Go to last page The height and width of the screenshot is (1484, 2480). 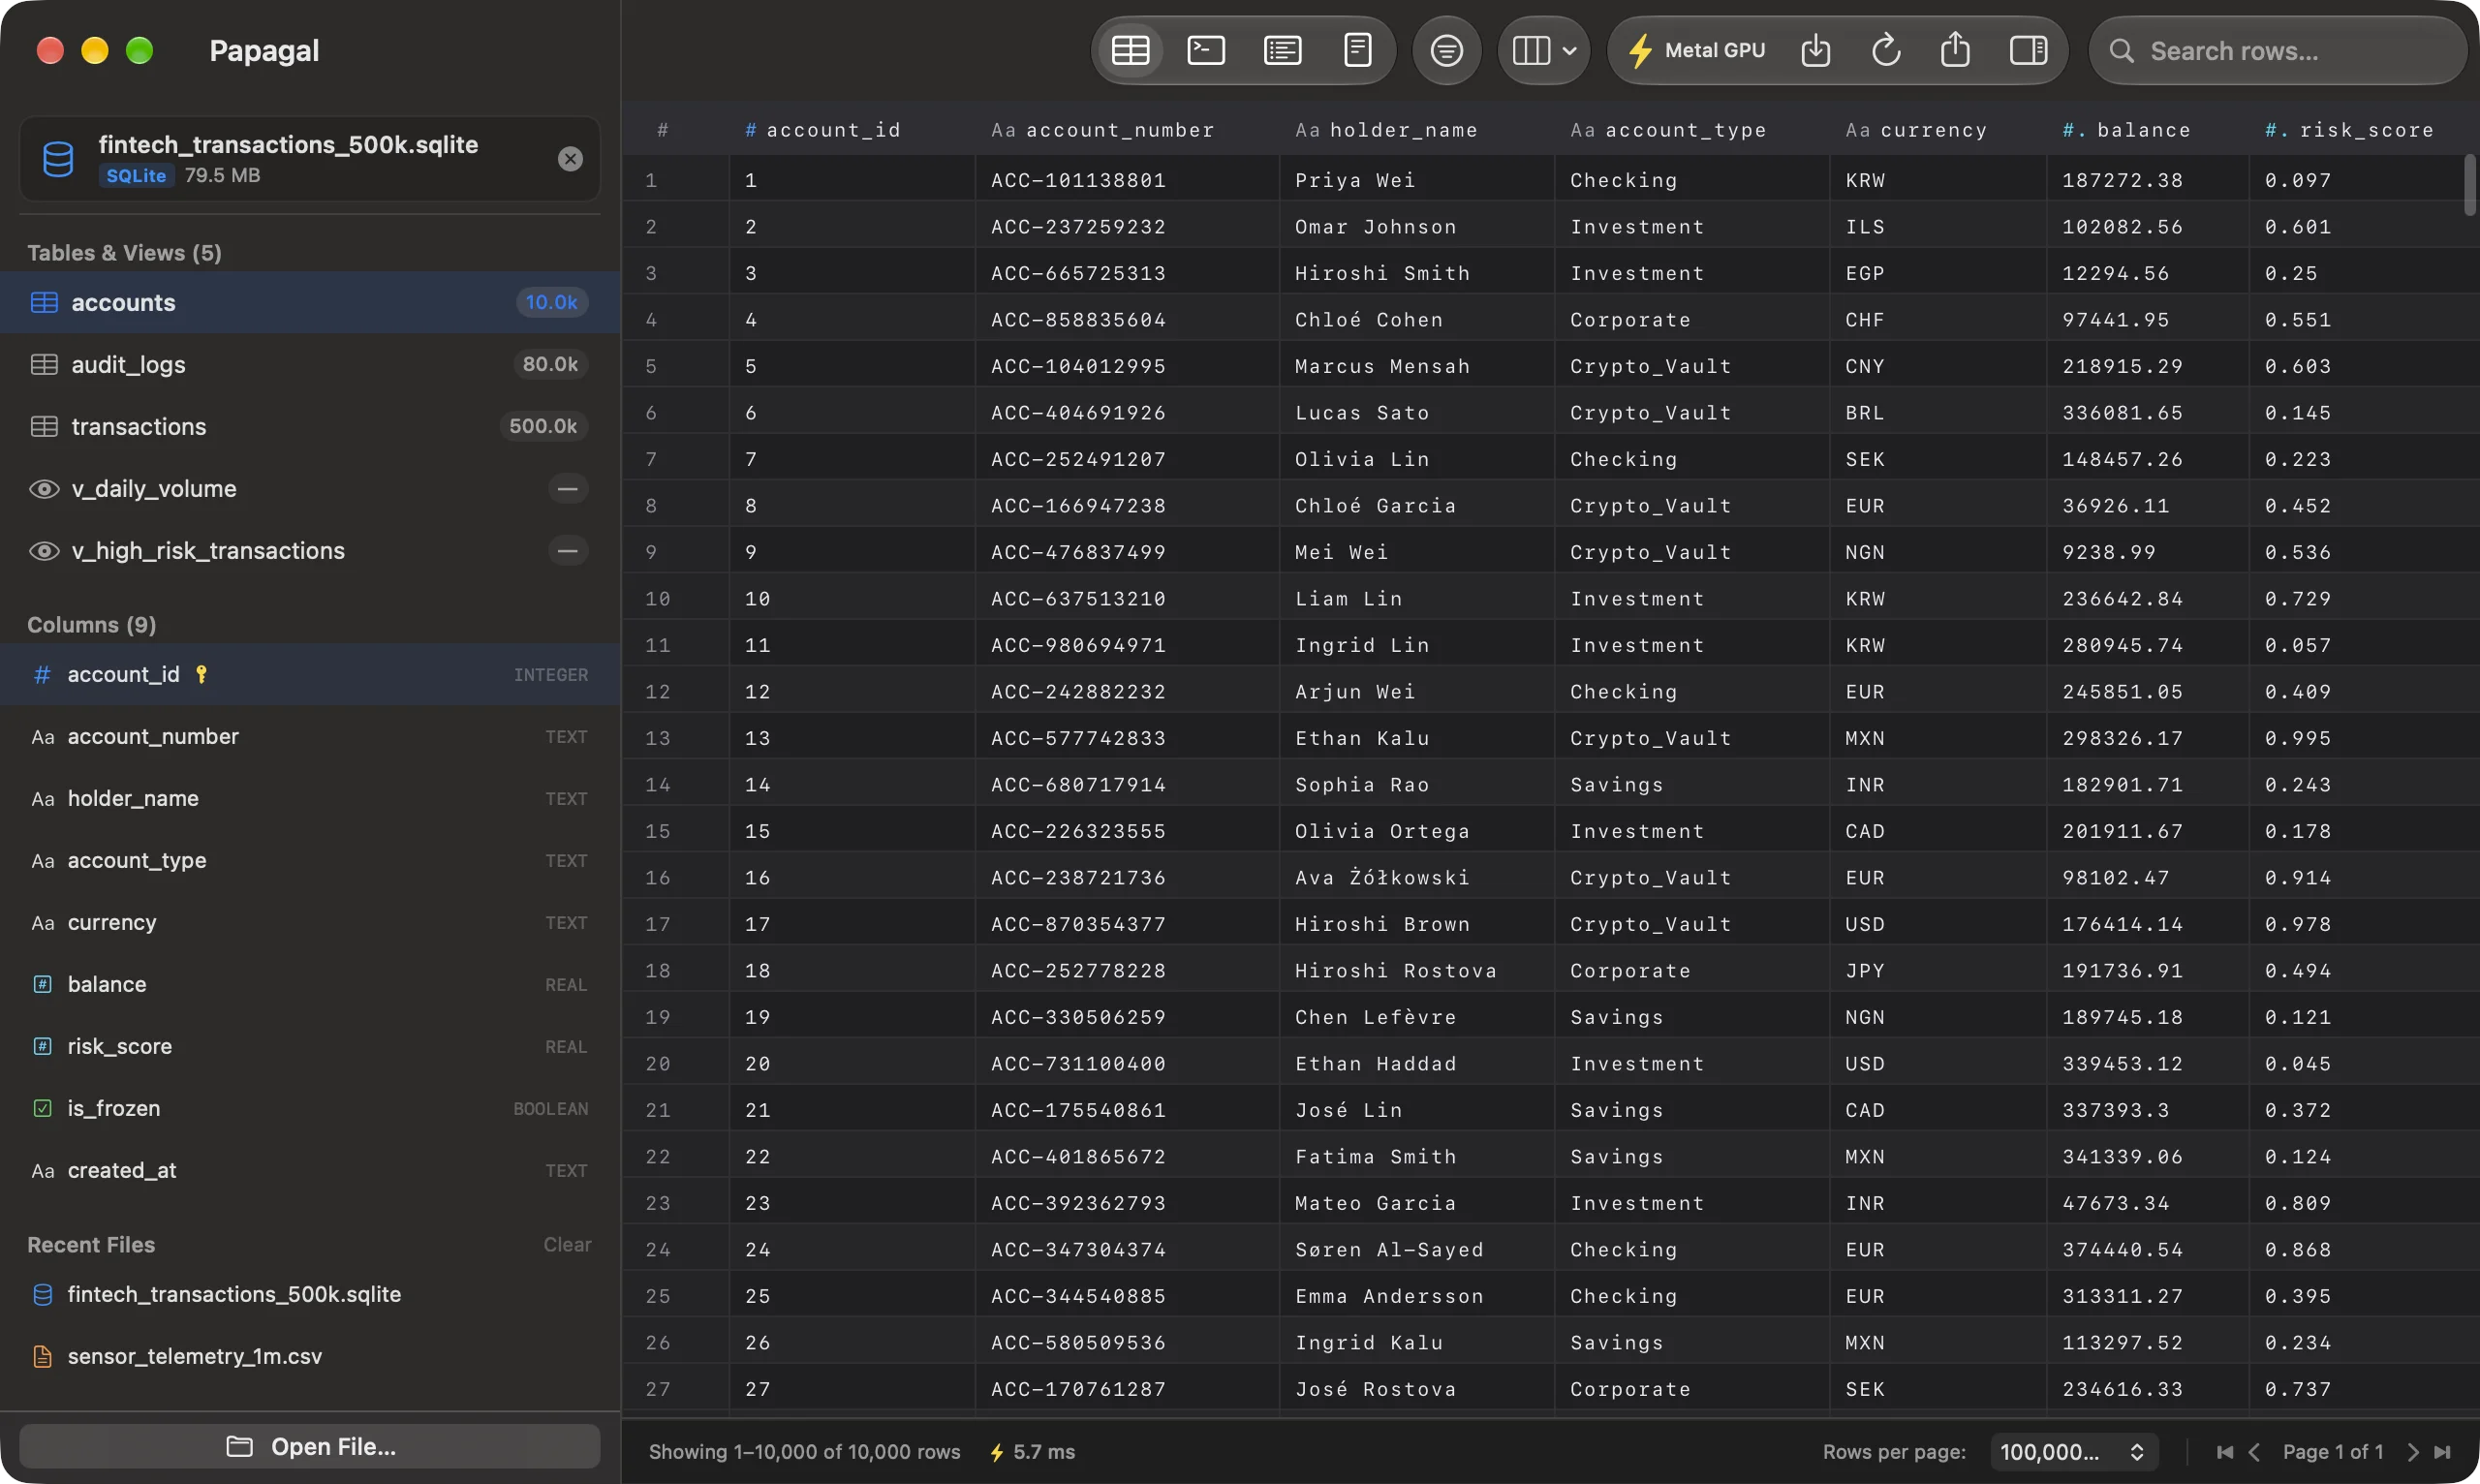2442,1452
